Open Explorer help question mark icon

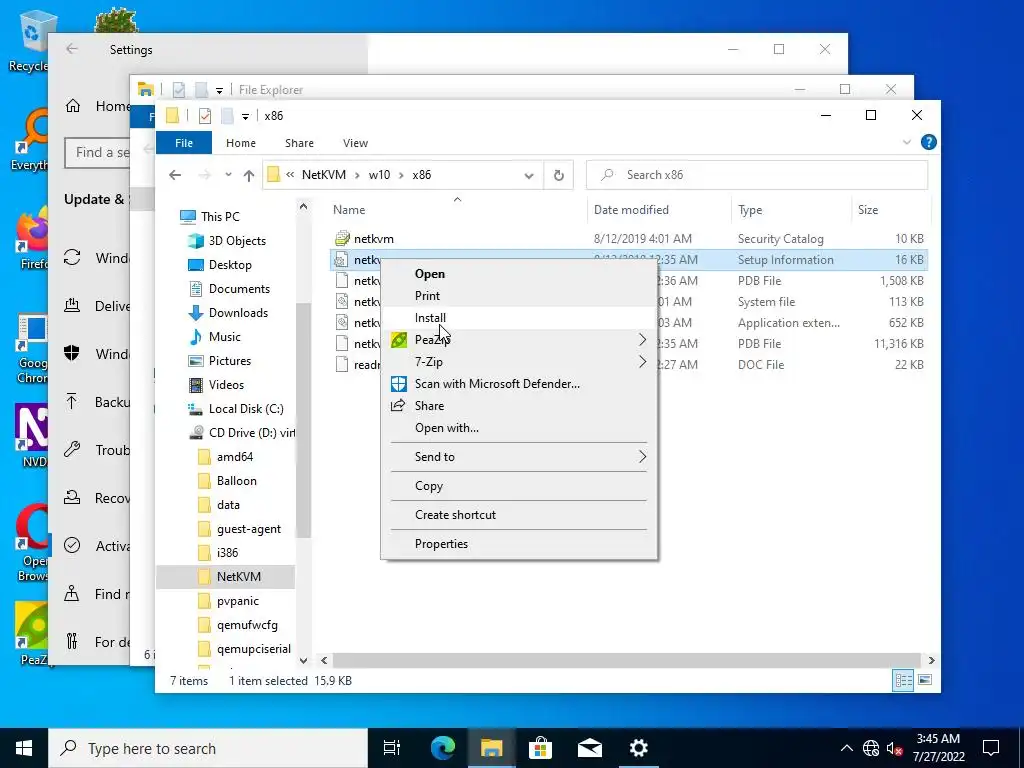[928, 142]
